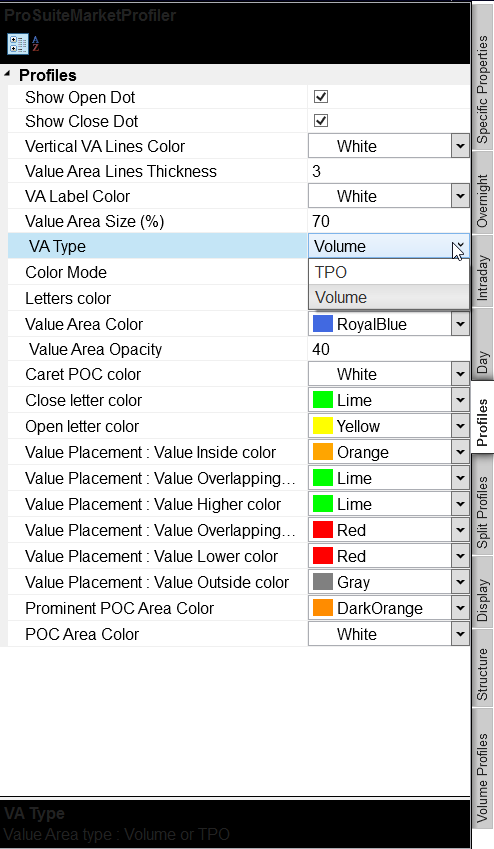Select Show Open Dot property label
The width and height of the screenshot is (494, 849).
pos(80,97)
